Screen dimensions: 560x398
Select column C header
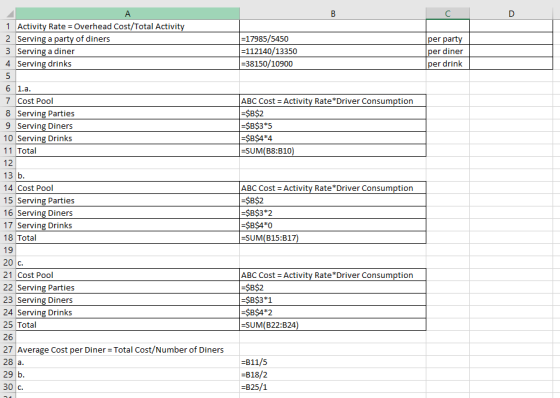click(x=448, y=14)
